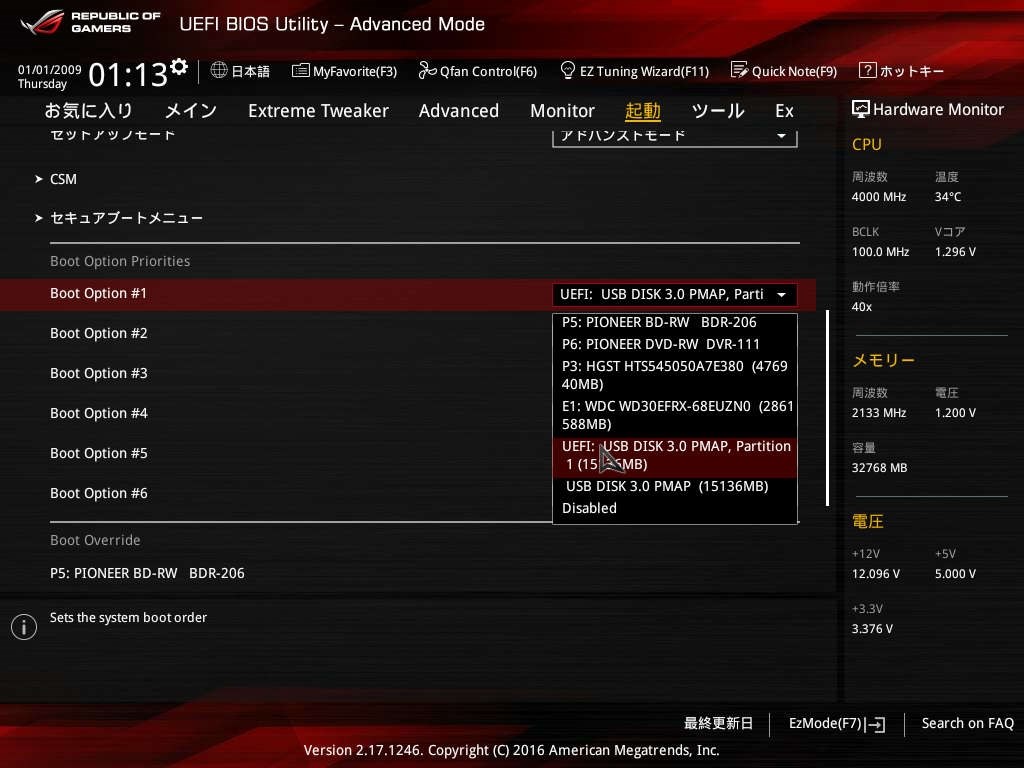Click the Search on FAQ link

(967, 723)
